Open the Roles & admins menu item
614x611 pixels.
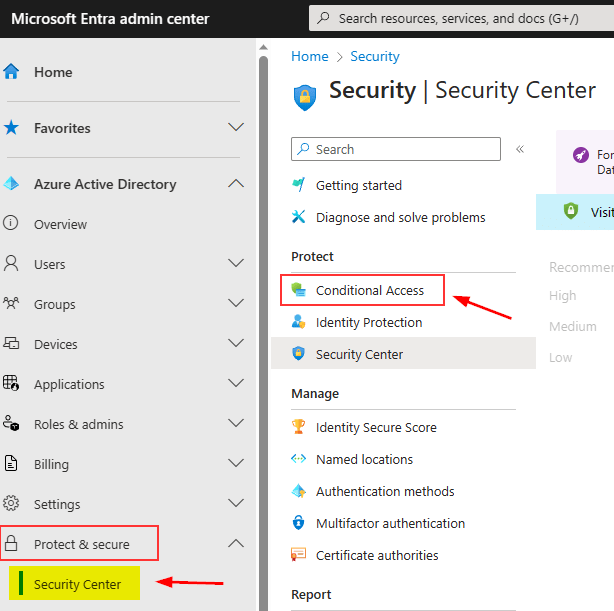pos(76,424)
